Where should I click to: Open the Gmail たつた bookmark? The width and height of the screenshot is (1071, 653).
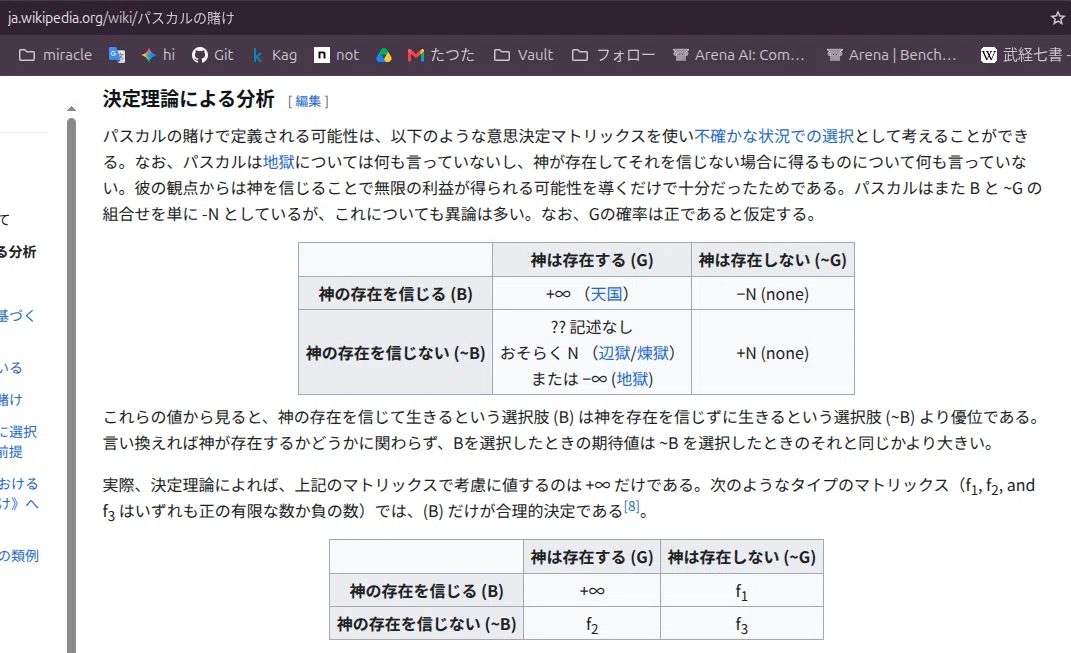441,55
